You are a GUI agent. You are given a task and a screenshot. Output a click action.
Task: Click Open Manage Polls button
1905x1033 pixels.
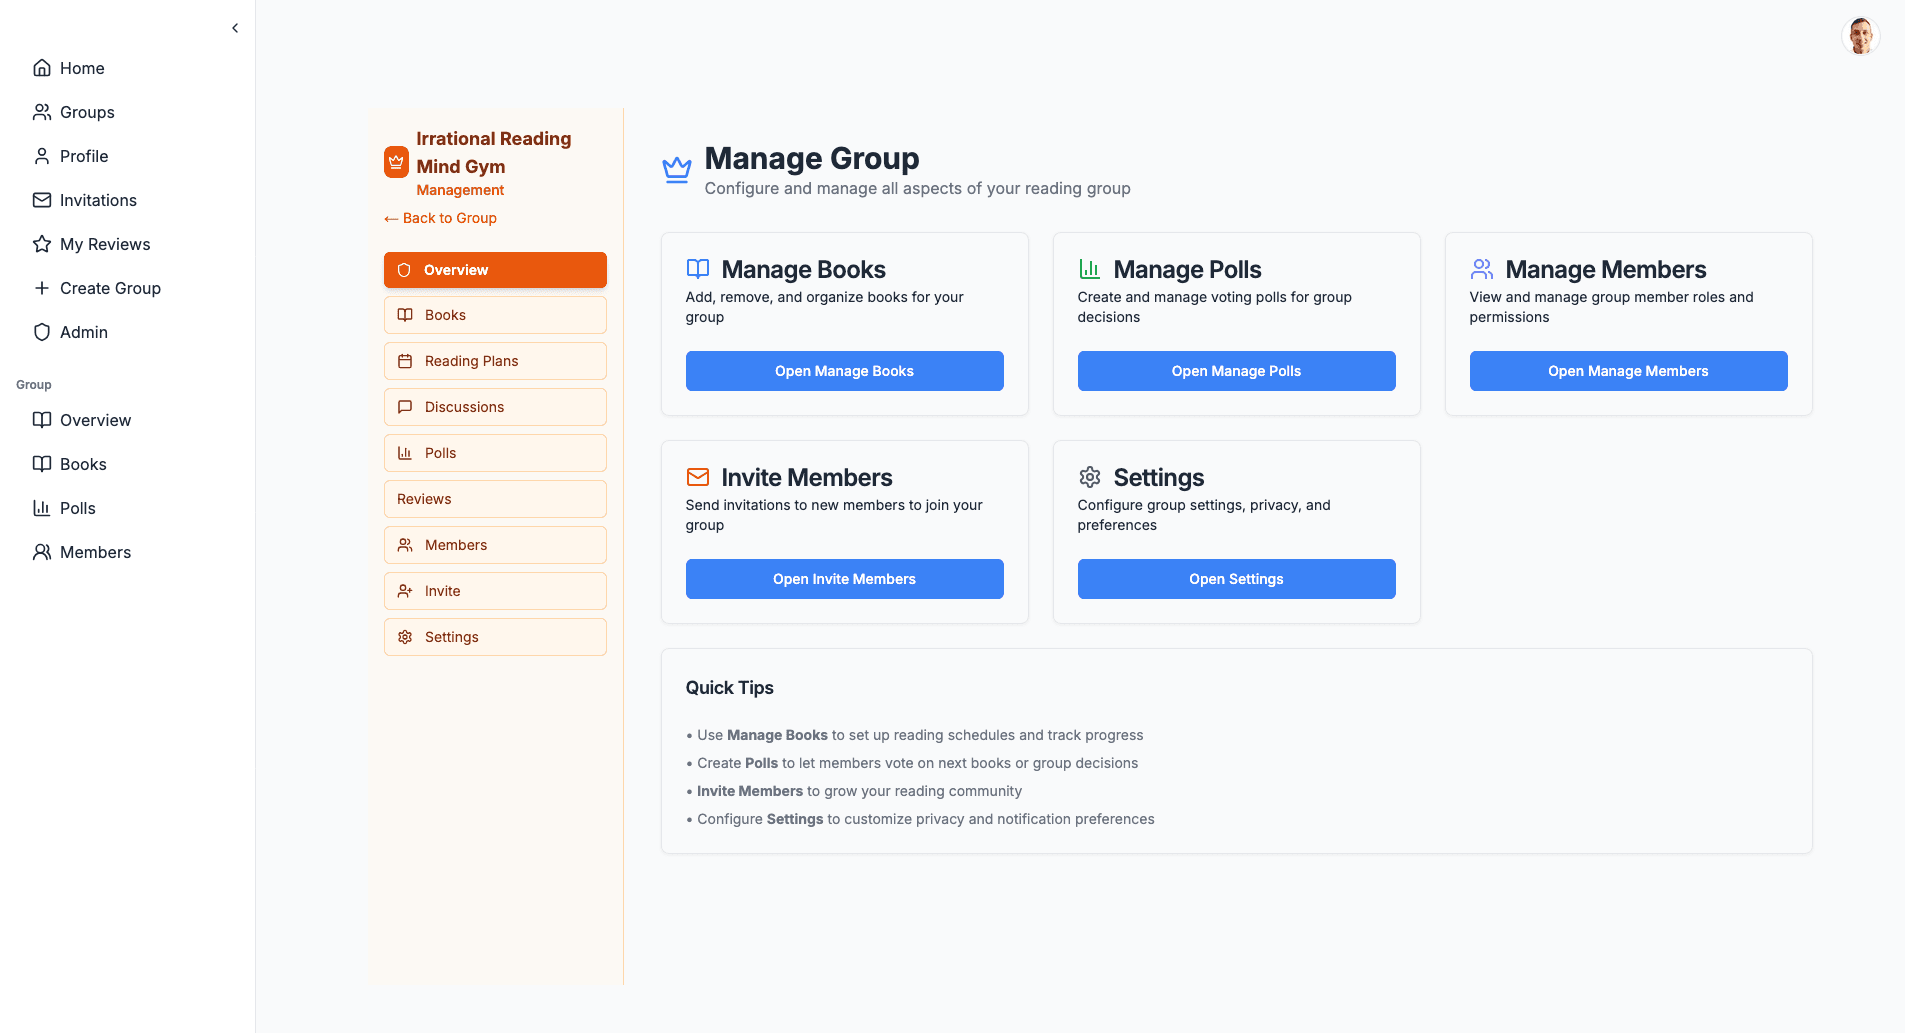coord(1236,371)
